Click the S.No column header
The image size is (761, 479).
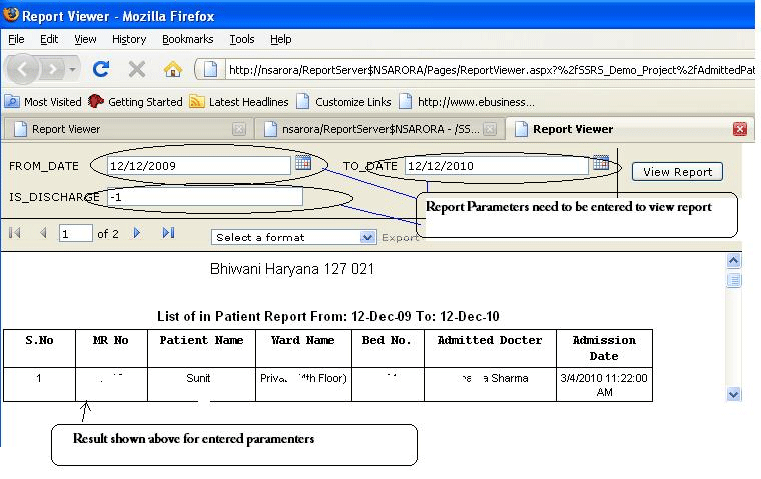[39, 348]
